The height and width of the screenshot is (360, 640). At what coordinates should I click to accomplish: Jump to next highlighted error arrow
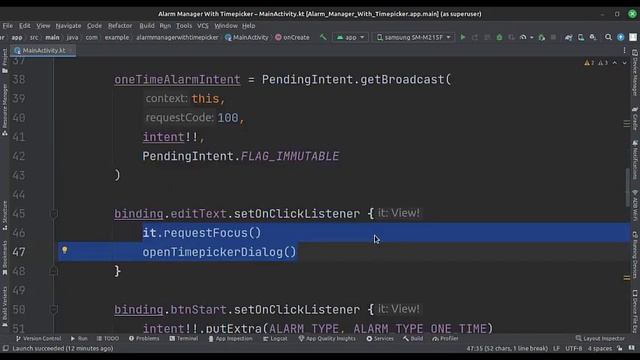[x=624, y=63]
